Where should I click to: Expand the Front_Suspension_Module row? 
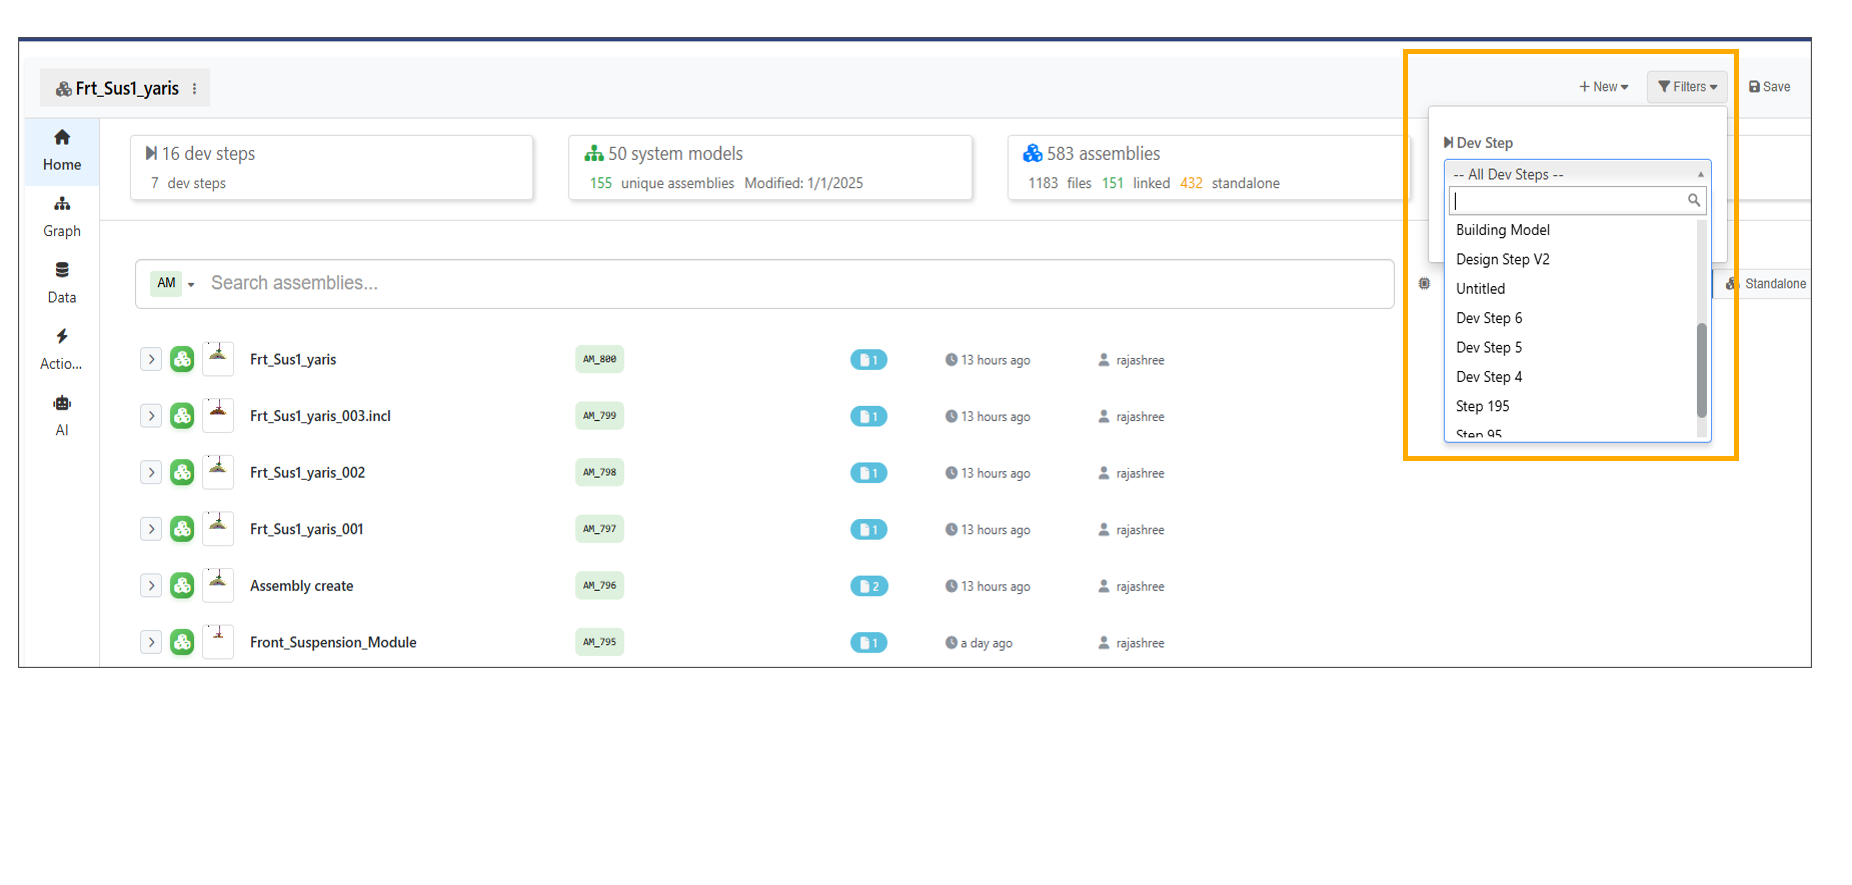[151, 643]
